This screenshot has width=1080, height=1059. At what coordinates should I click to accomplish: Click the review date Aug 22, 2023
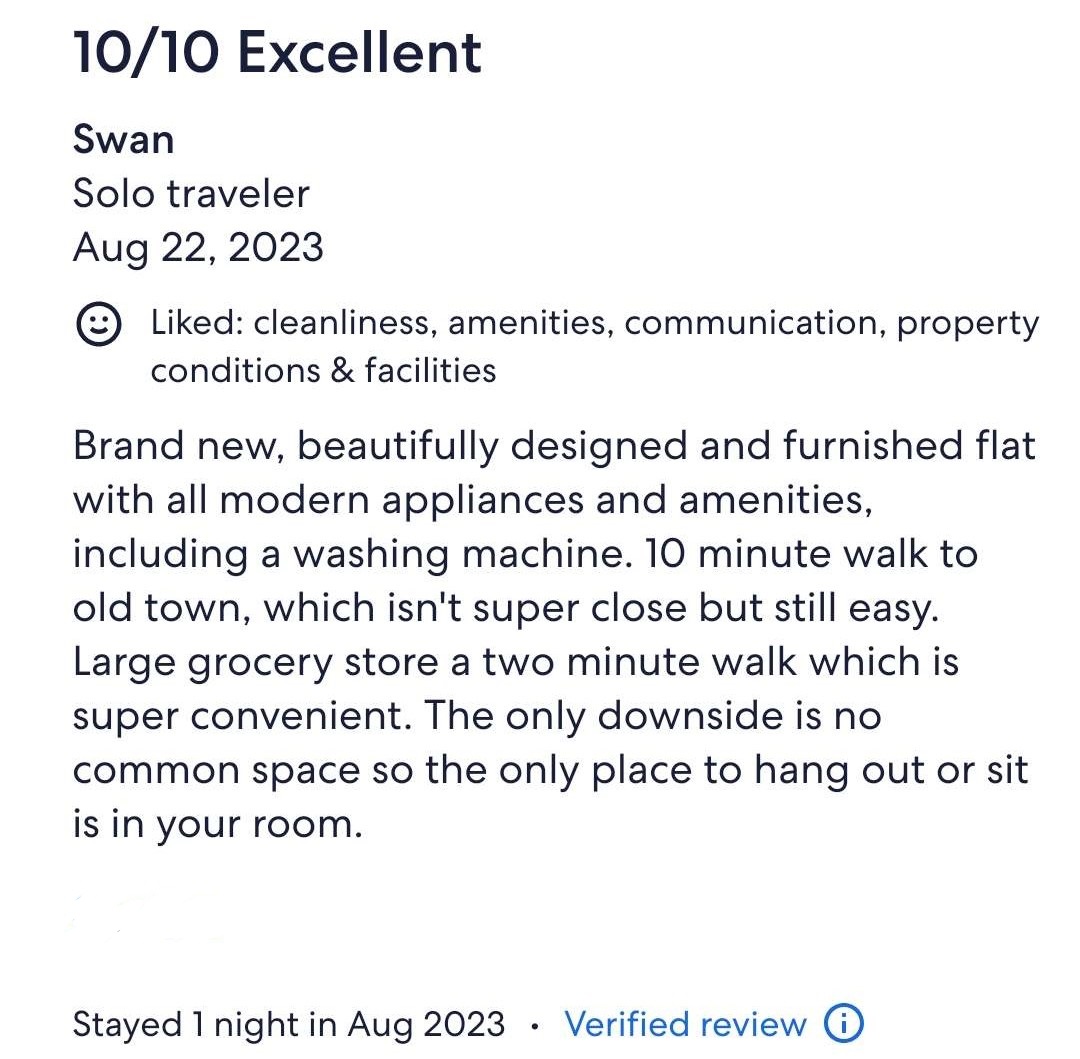[198, 247]
